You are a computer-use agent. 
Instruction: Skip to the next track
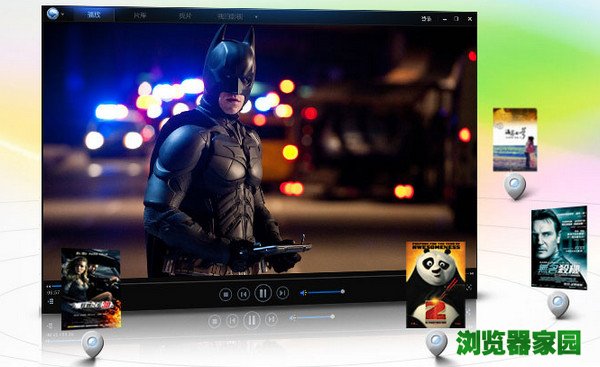(x=282, y=293)
